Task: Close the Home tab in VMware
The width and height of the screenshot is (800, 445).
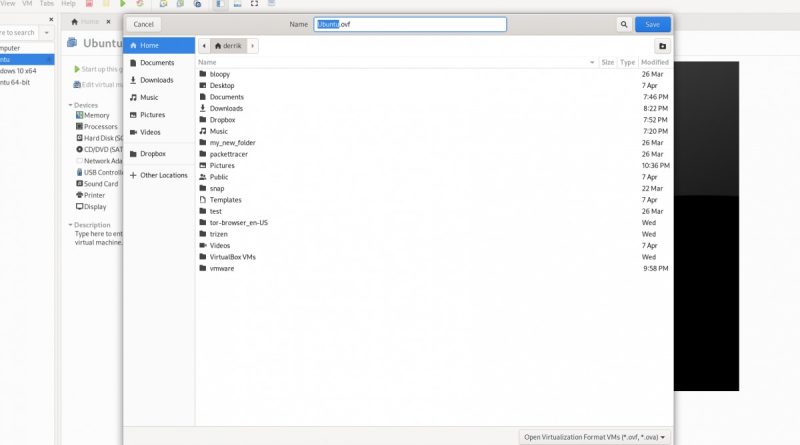Action: click(x=108, y=22)
